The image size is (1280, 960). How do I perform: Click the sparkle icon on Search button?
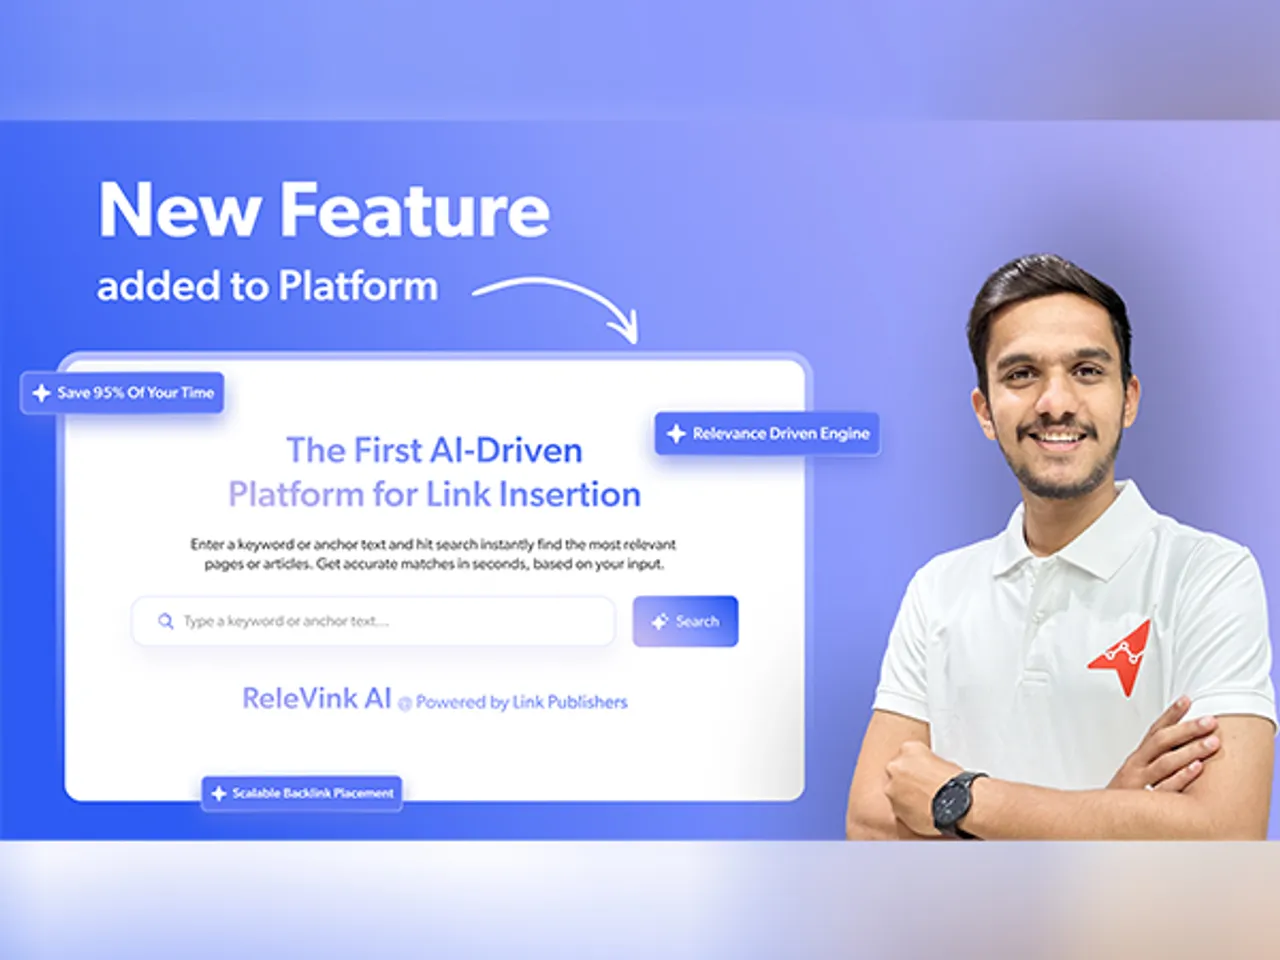coord(660,621)
